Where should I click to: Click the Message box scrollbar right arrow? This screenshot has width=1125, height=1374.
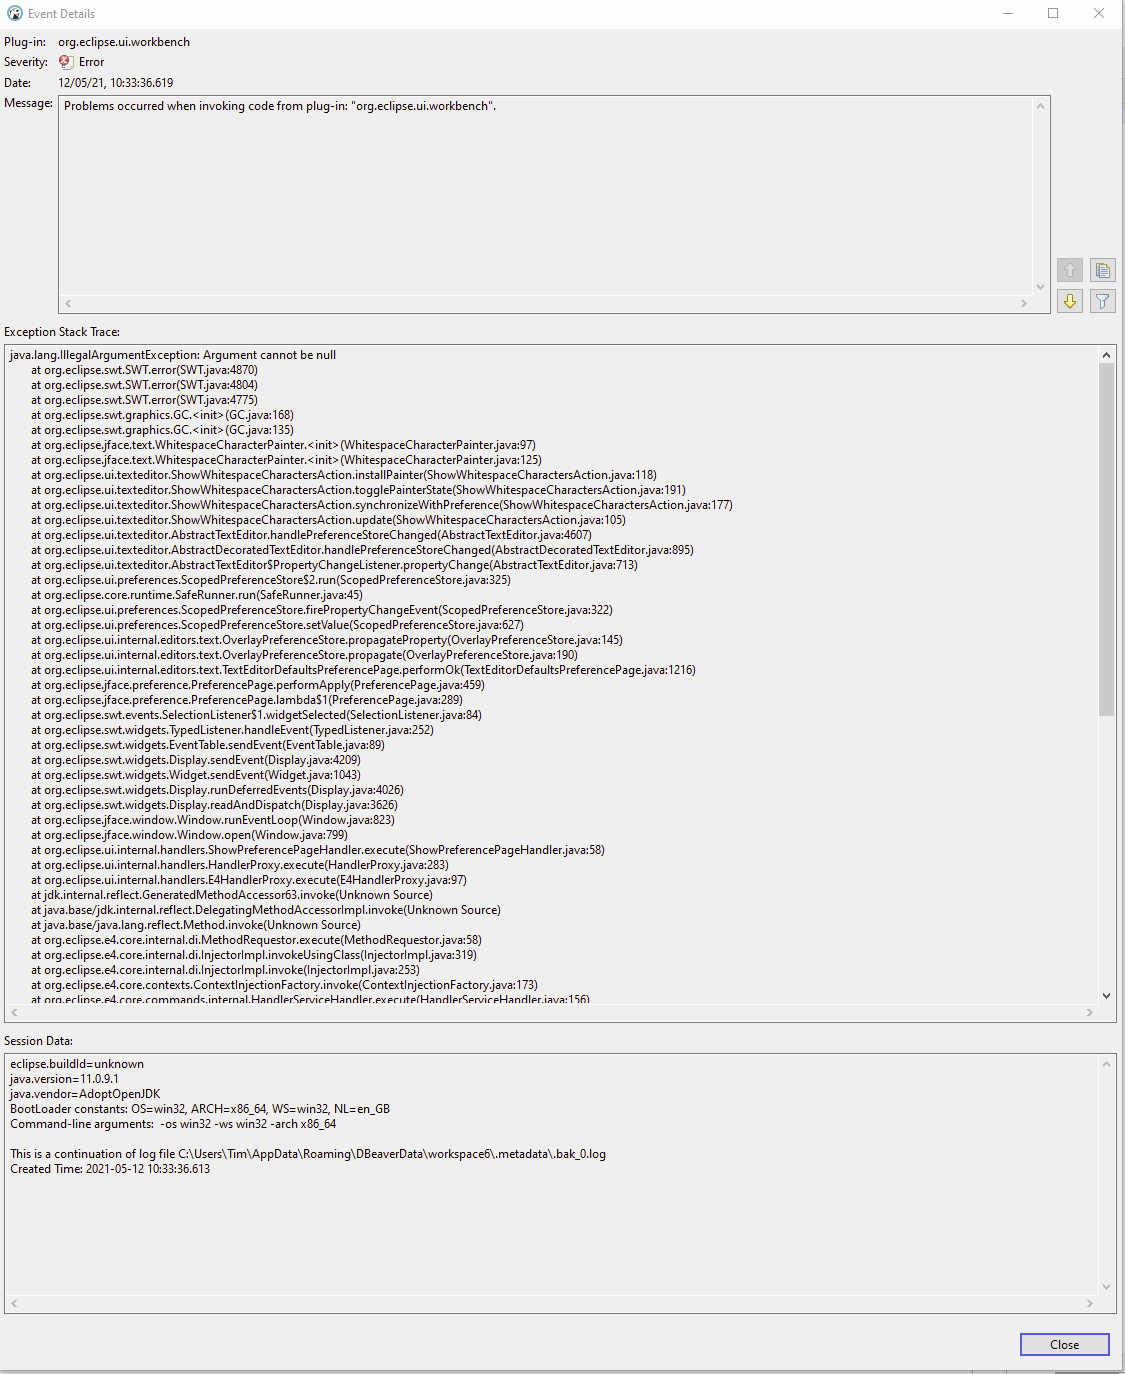[1024, 303]
